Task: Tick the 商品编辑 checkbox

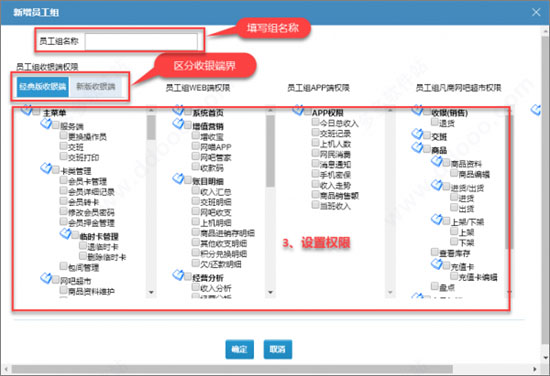Action: click(x=454, y=173)
